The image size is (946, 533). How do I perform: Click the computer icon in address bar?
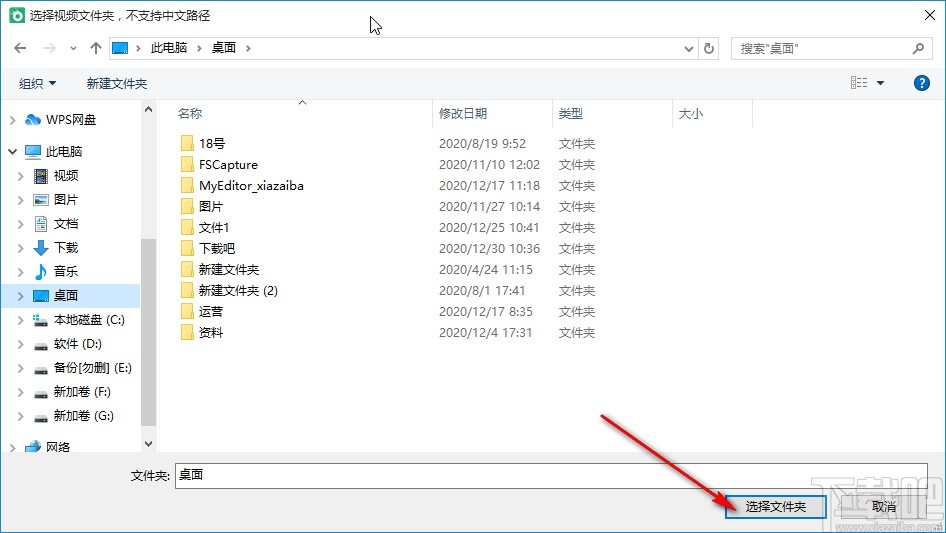point(120,48)
